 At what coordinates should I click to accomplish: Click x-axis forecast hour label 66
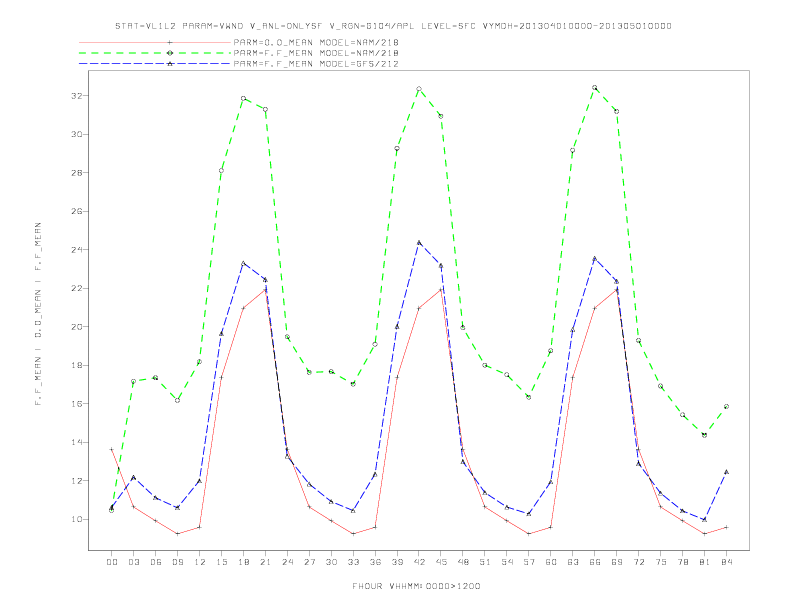coord(595,562)
